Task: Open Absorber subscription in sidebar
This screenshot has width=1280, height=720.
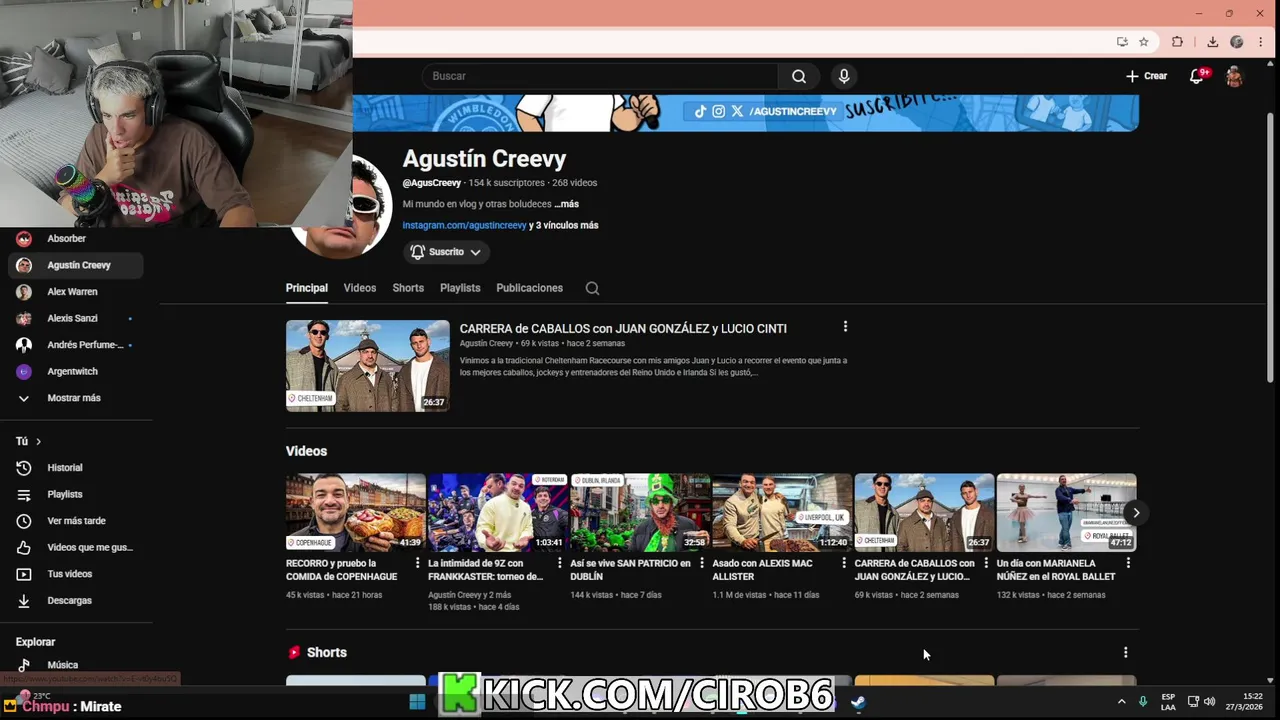Action: pyautogui.click(x=76, y=239)
